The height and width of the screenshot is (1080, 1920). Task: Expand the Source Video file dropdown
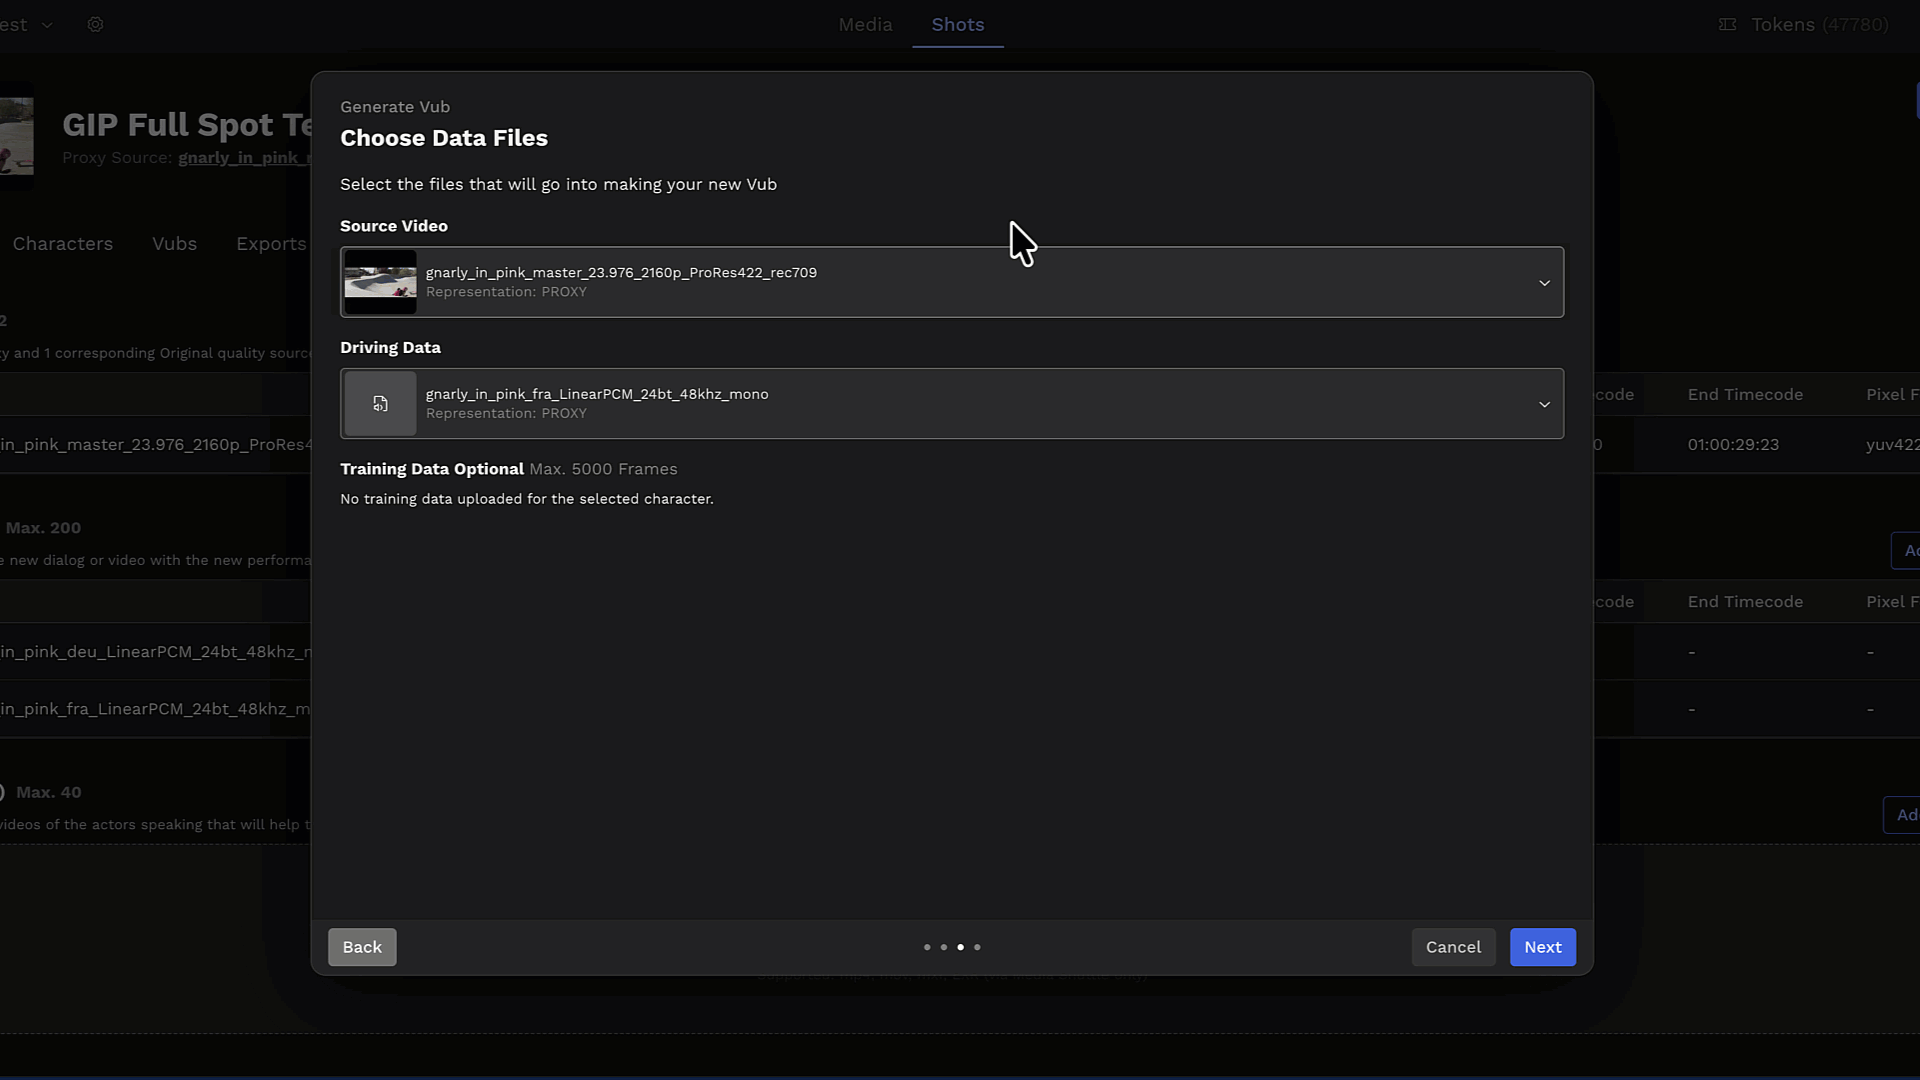[1544, 282]
